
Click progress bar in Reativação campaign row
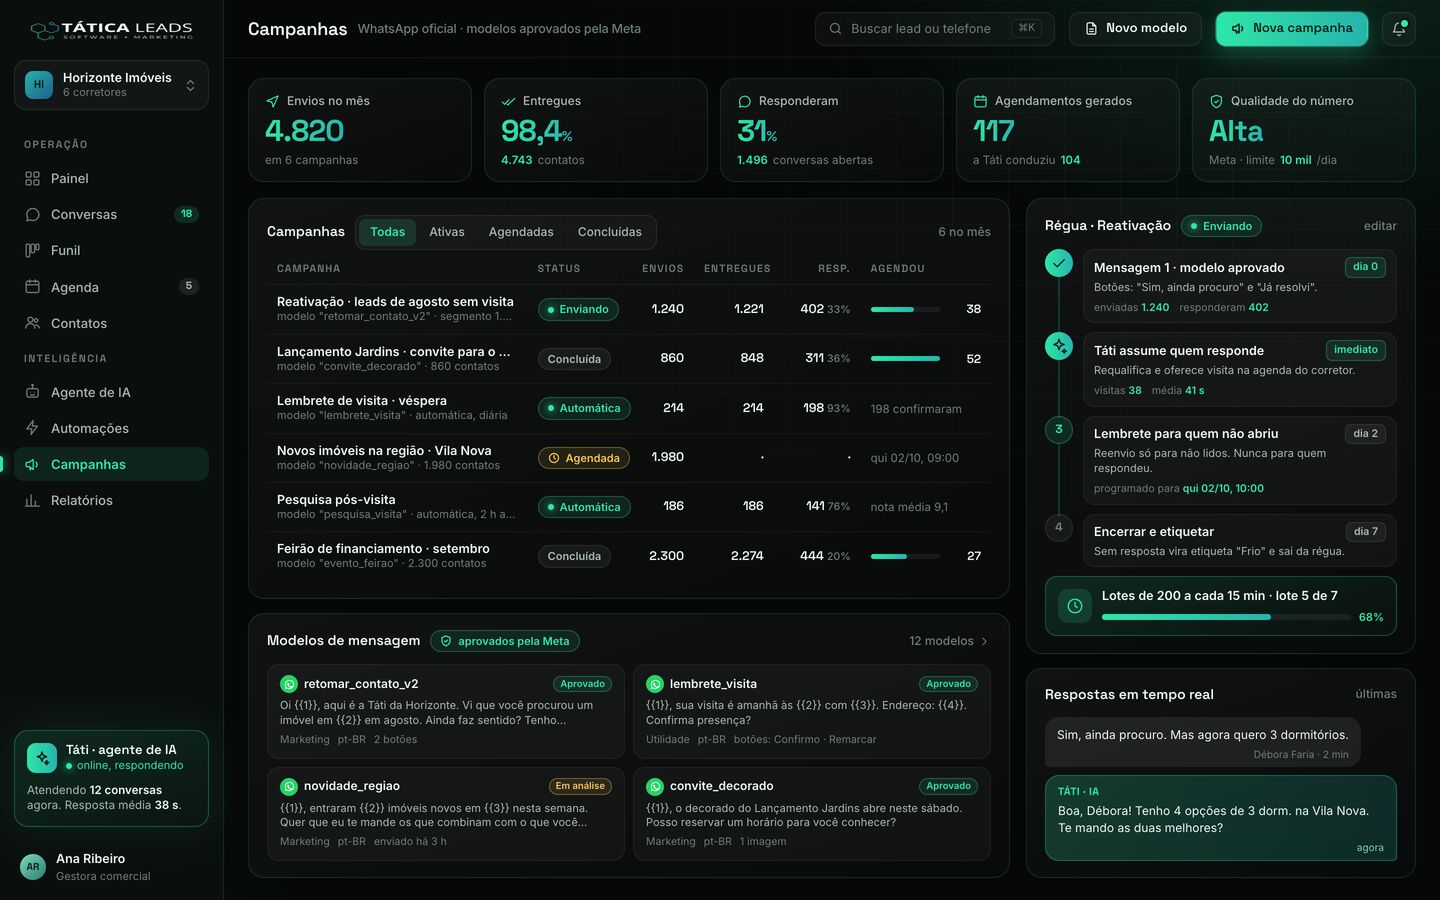pyautogui.click(x=905, y=309)
